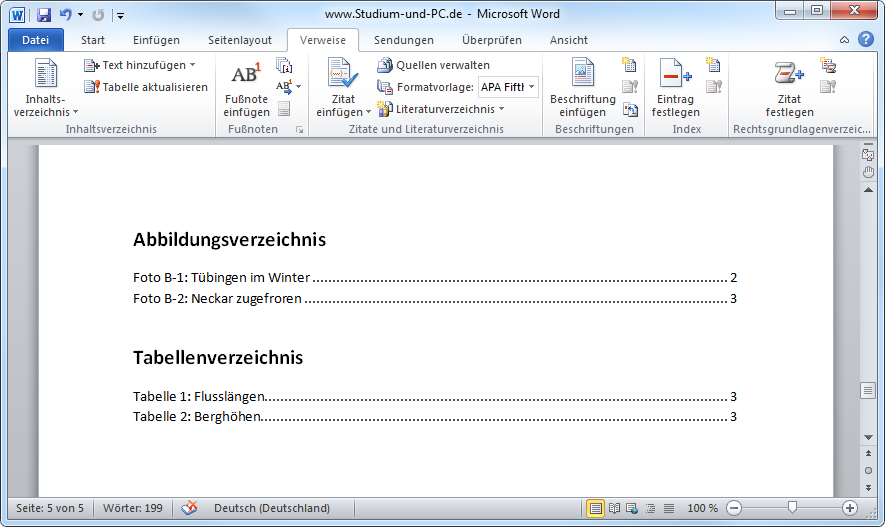Switch to Outline view
885x527 pixels.
click(650, 508)
